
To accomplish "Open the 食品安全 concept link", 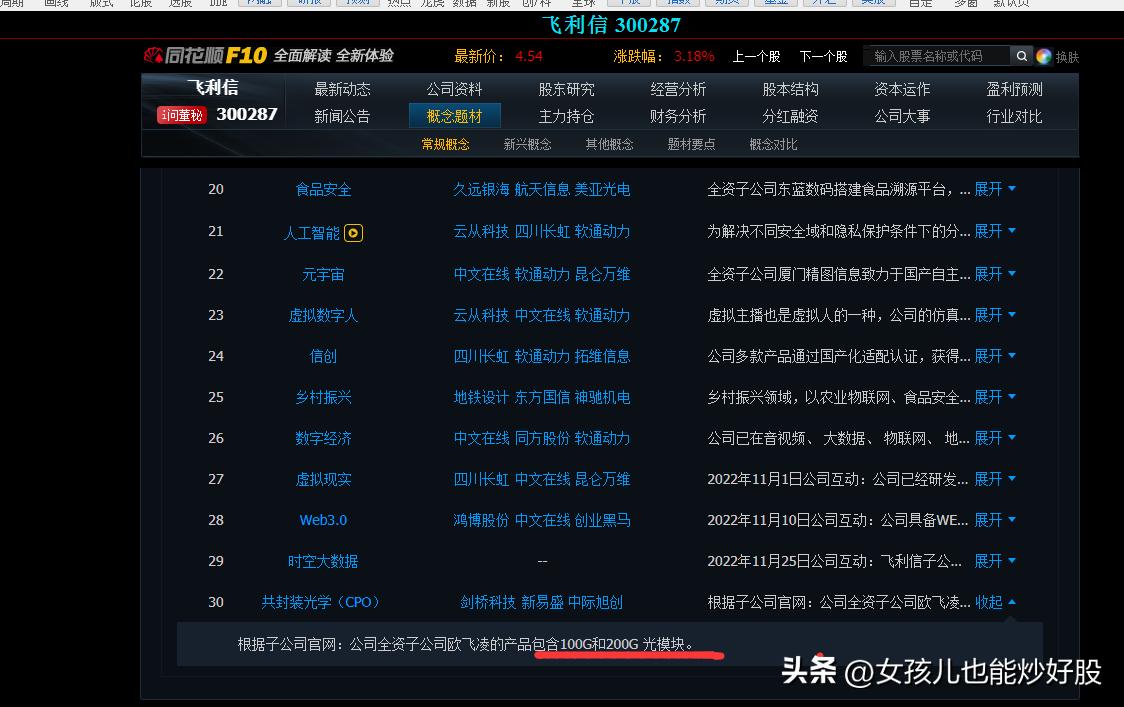I will pos(323,189).
